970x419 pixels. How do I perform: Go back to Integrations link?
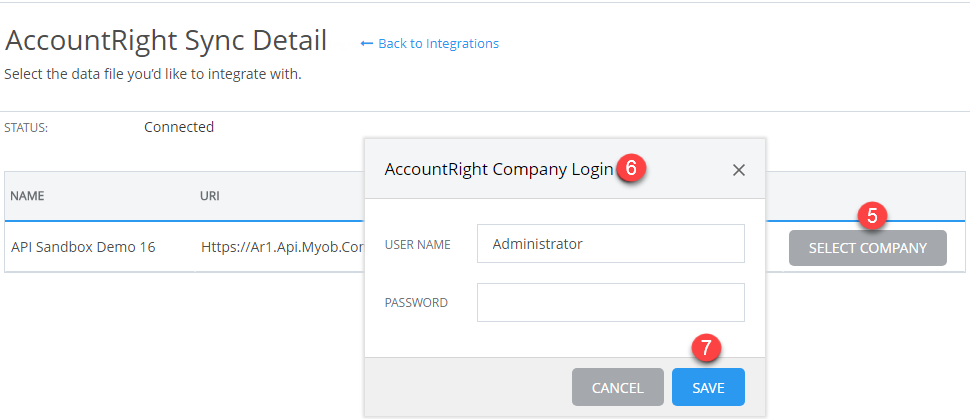[x=429, y=43]
